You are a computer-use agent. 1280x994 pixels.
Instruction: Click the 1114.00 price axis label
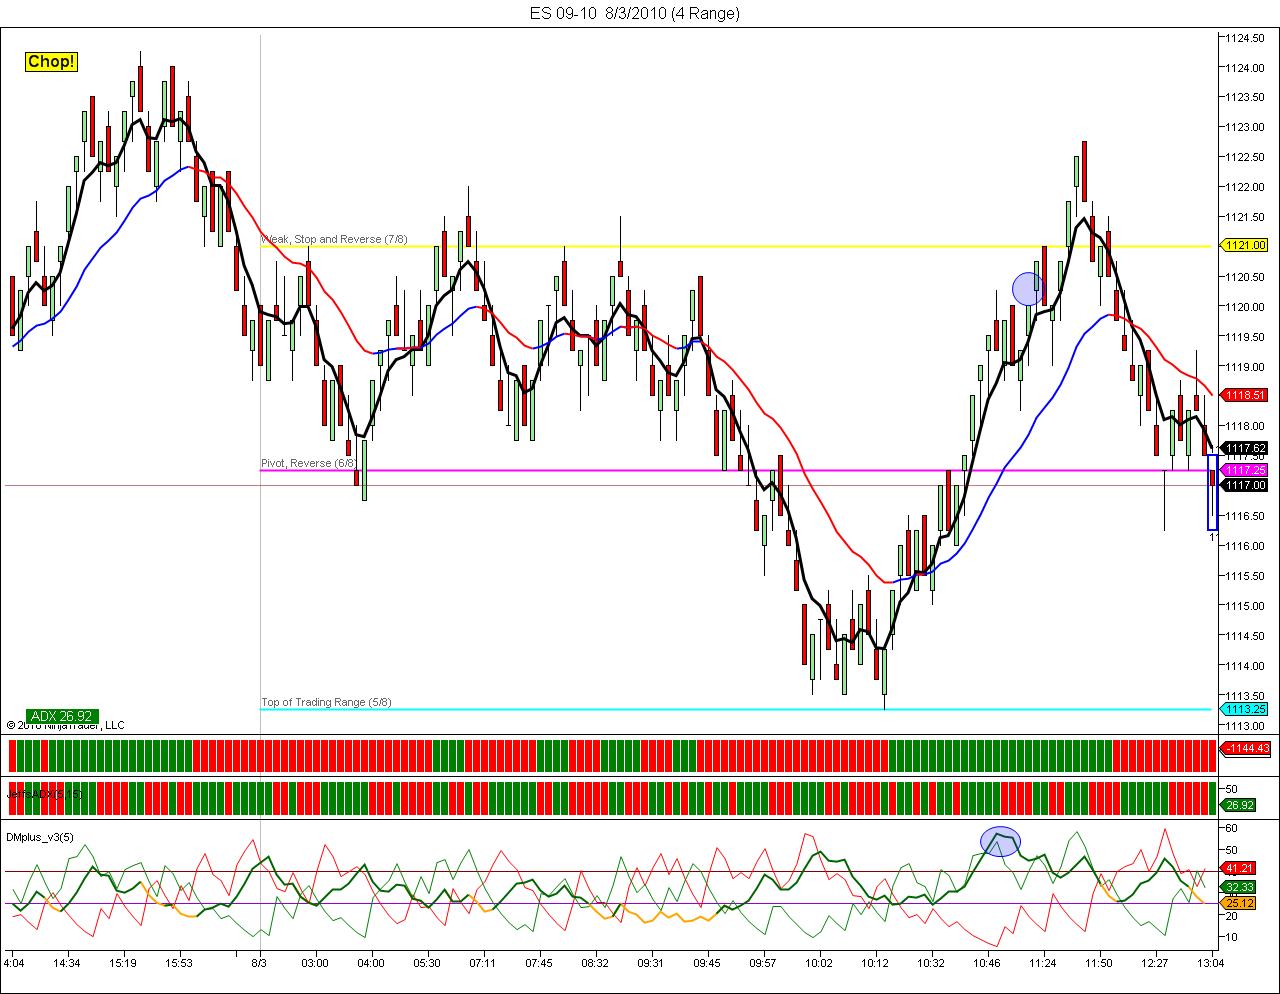coord(1244,665)
